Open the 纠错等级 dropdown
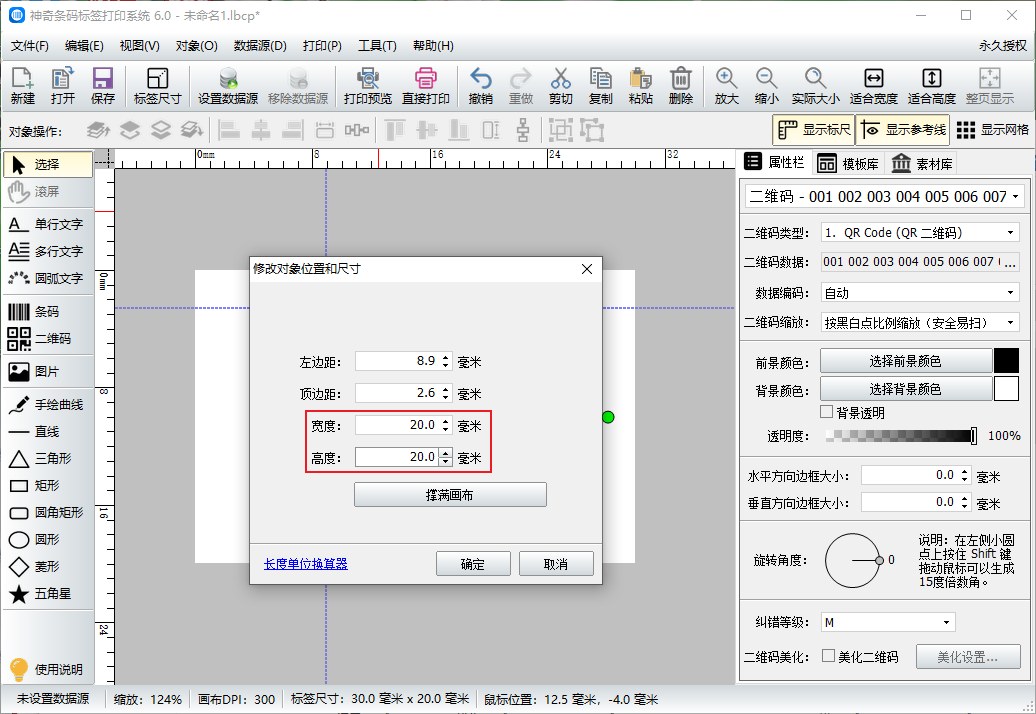 coord(888,622)
